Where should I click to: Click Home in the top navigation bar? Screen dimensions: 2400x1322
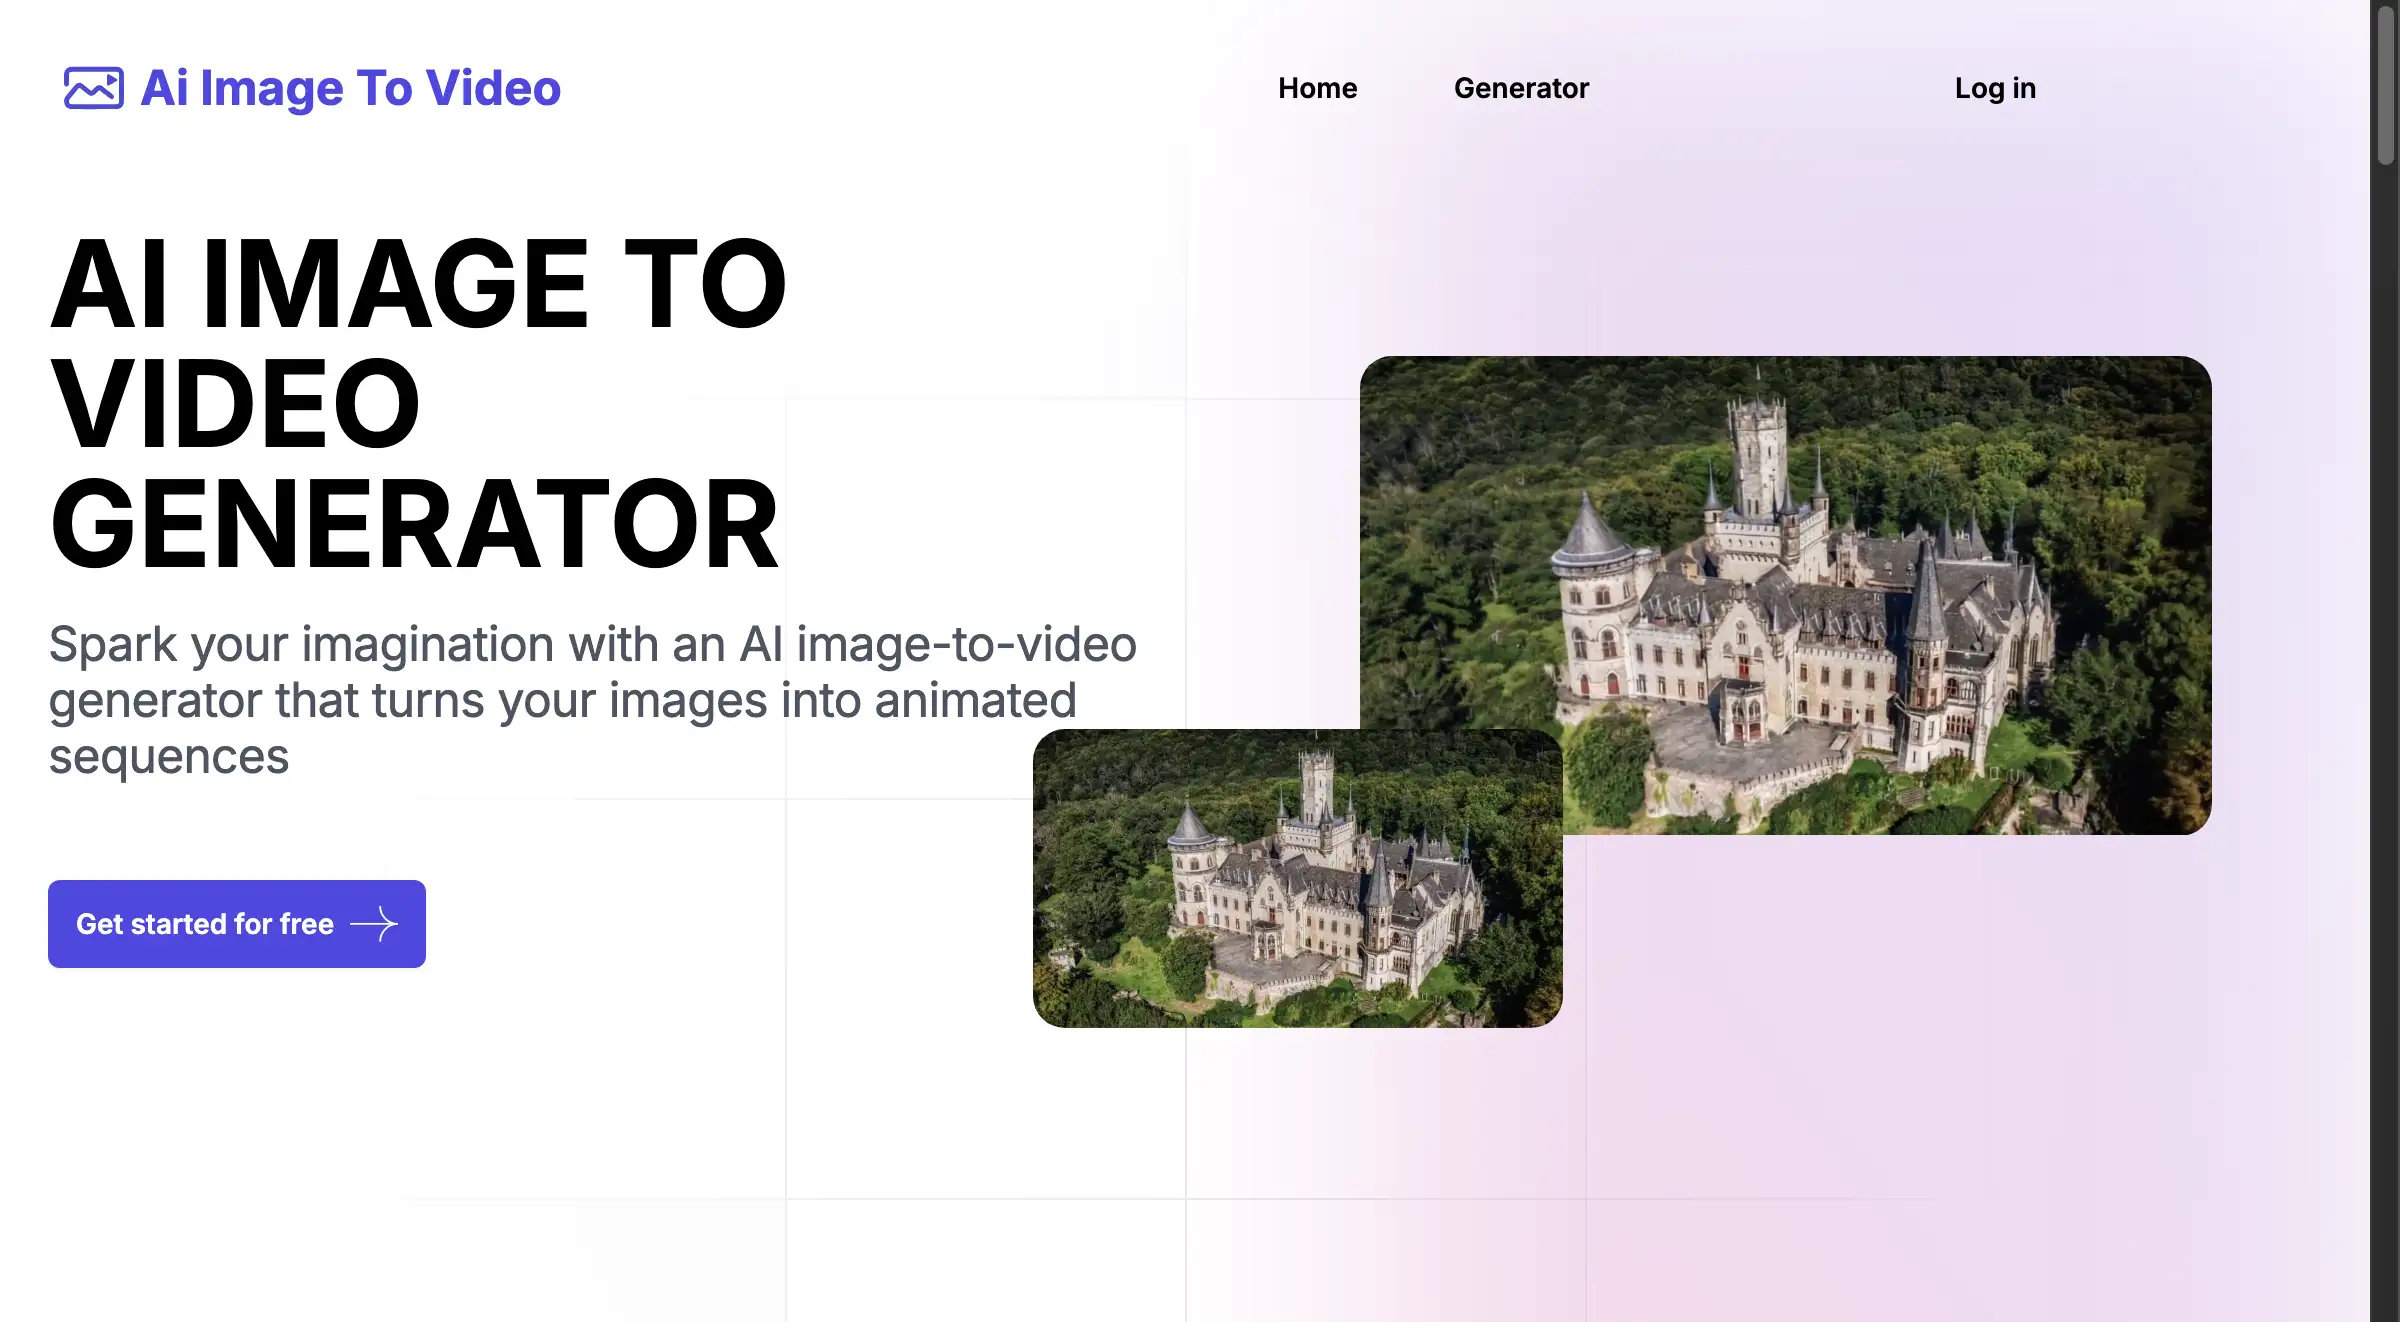point(1317,88)
